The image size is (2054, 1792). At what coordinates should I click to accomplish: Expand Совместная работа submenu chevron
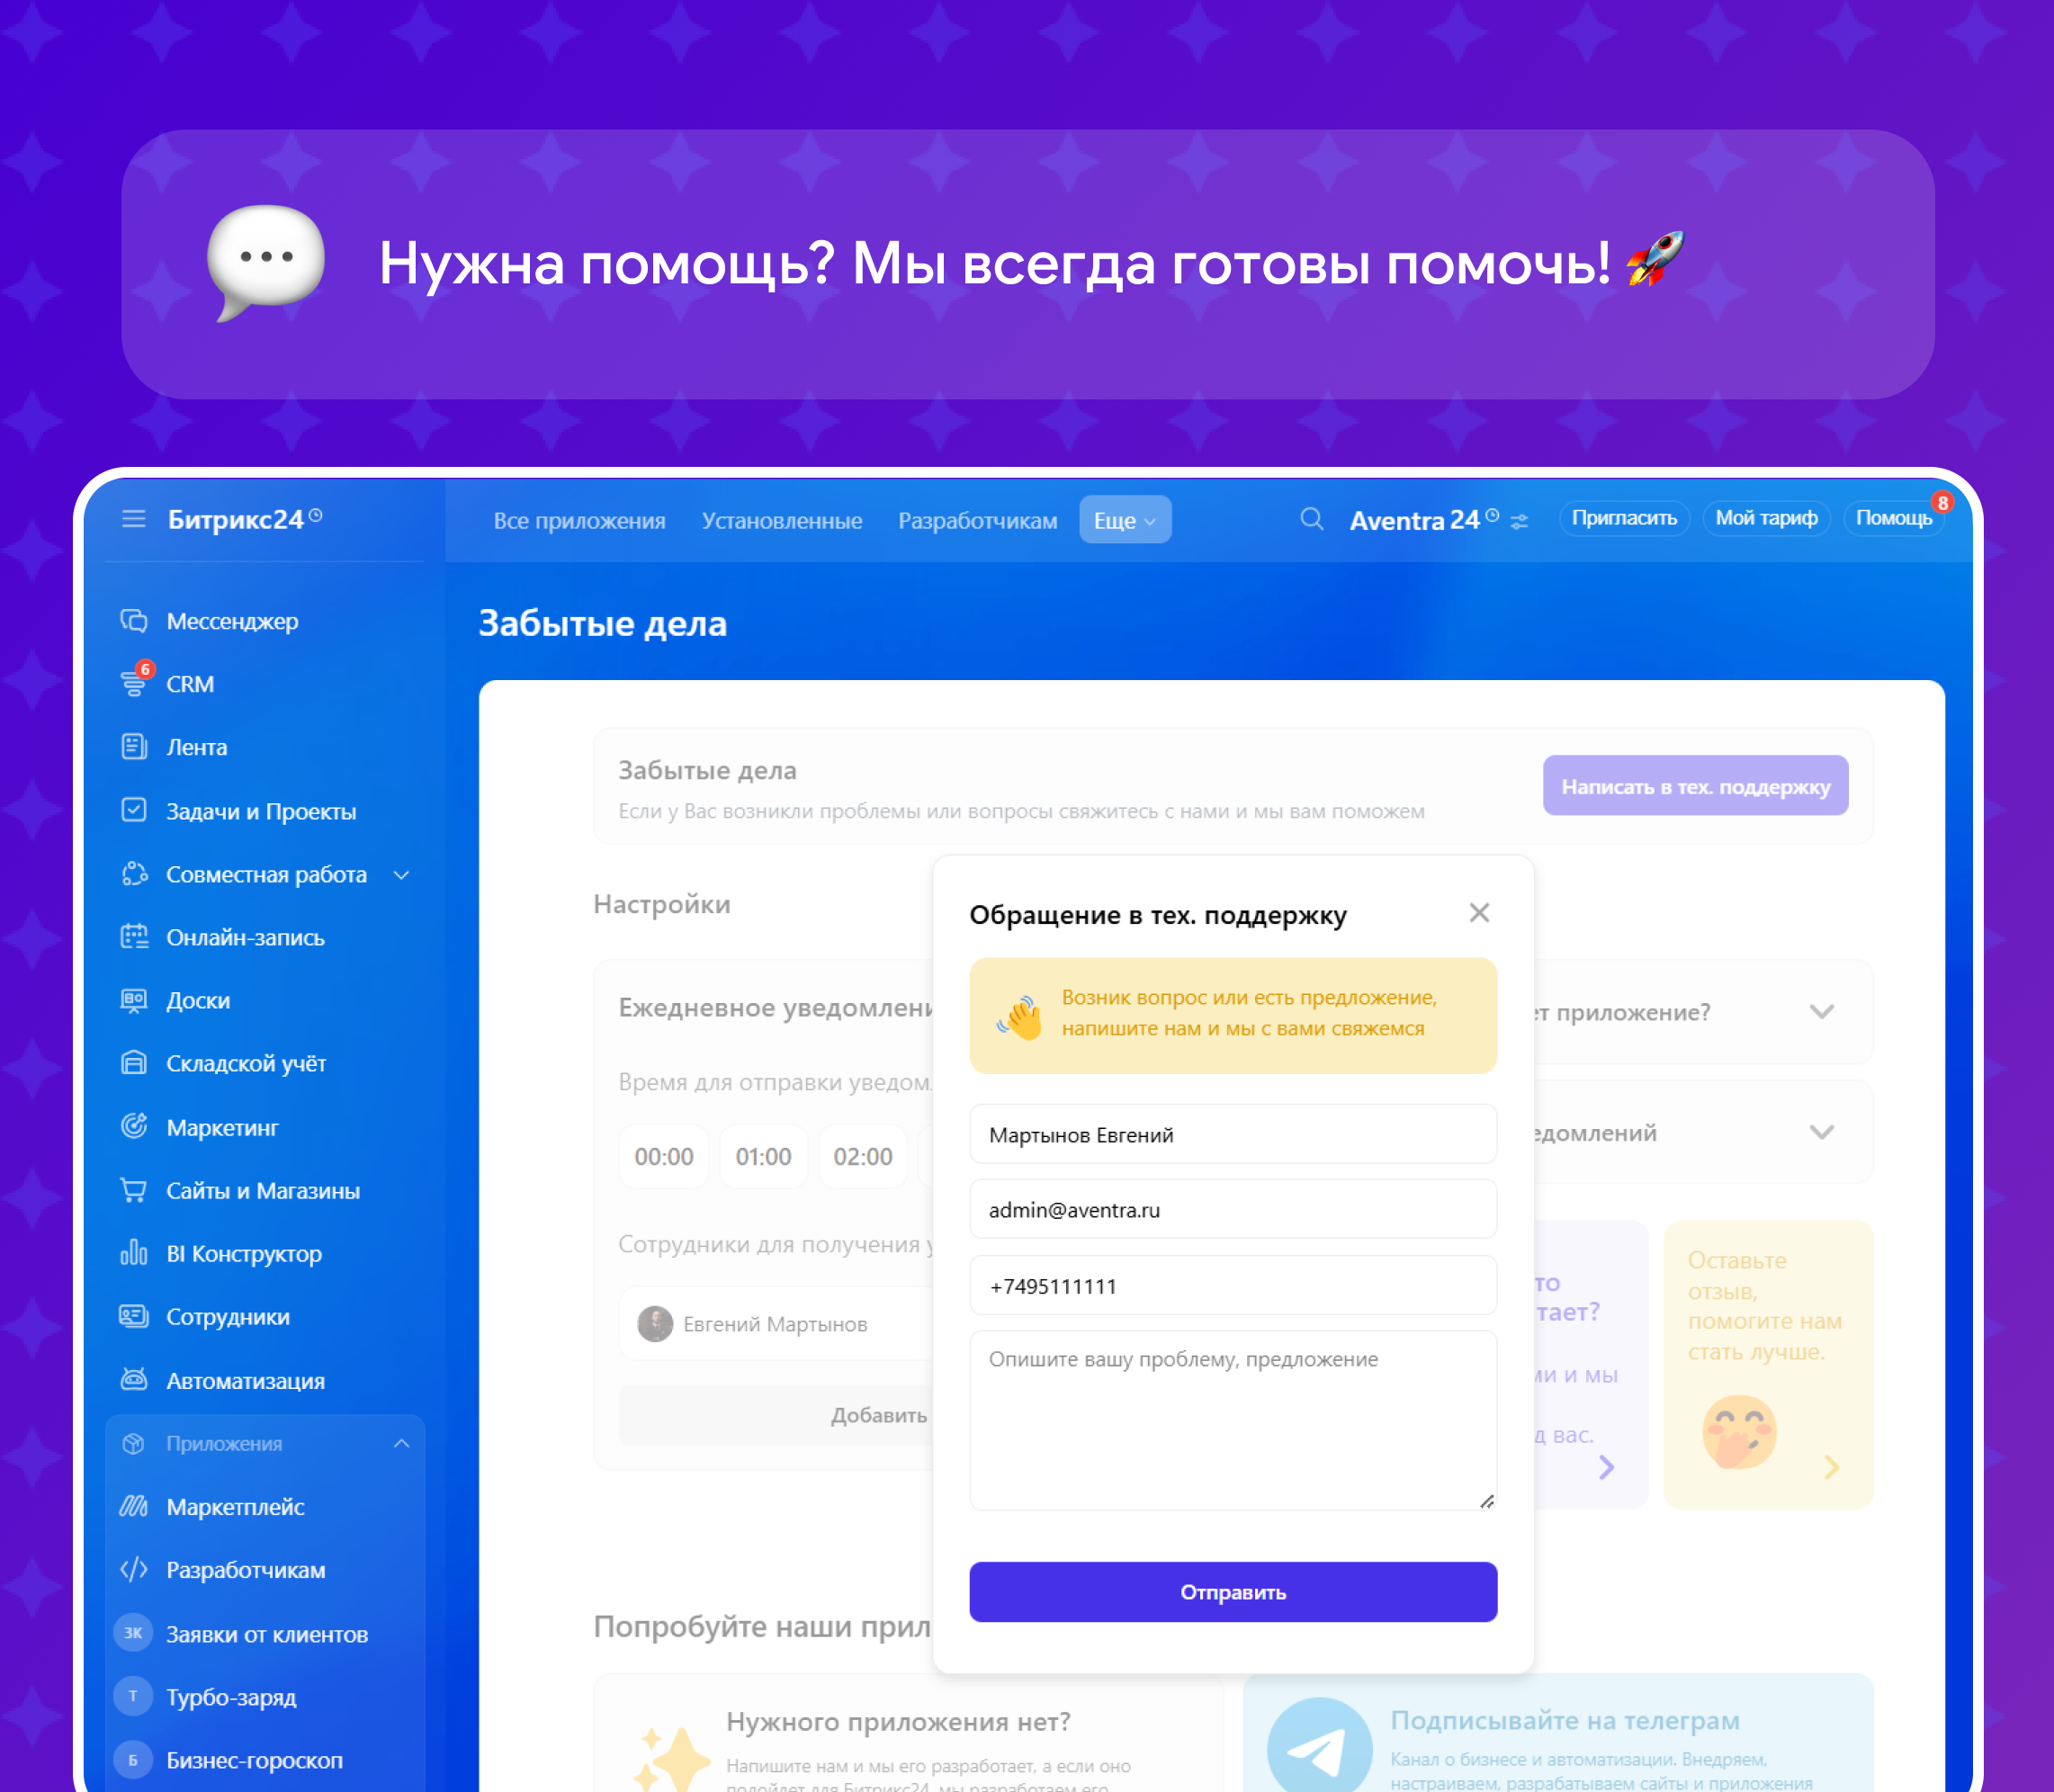[x=402, y=875]
